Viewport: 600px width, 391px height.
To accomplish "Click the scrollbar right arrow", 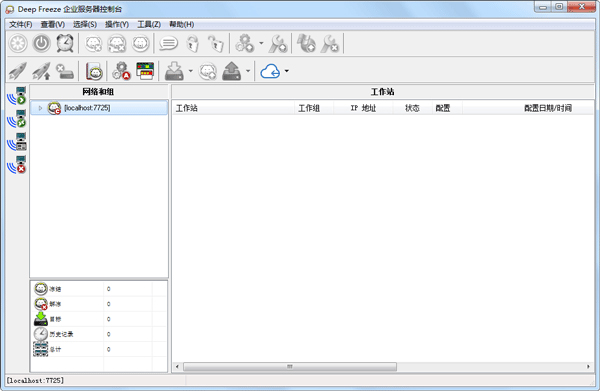I will 589,367.
